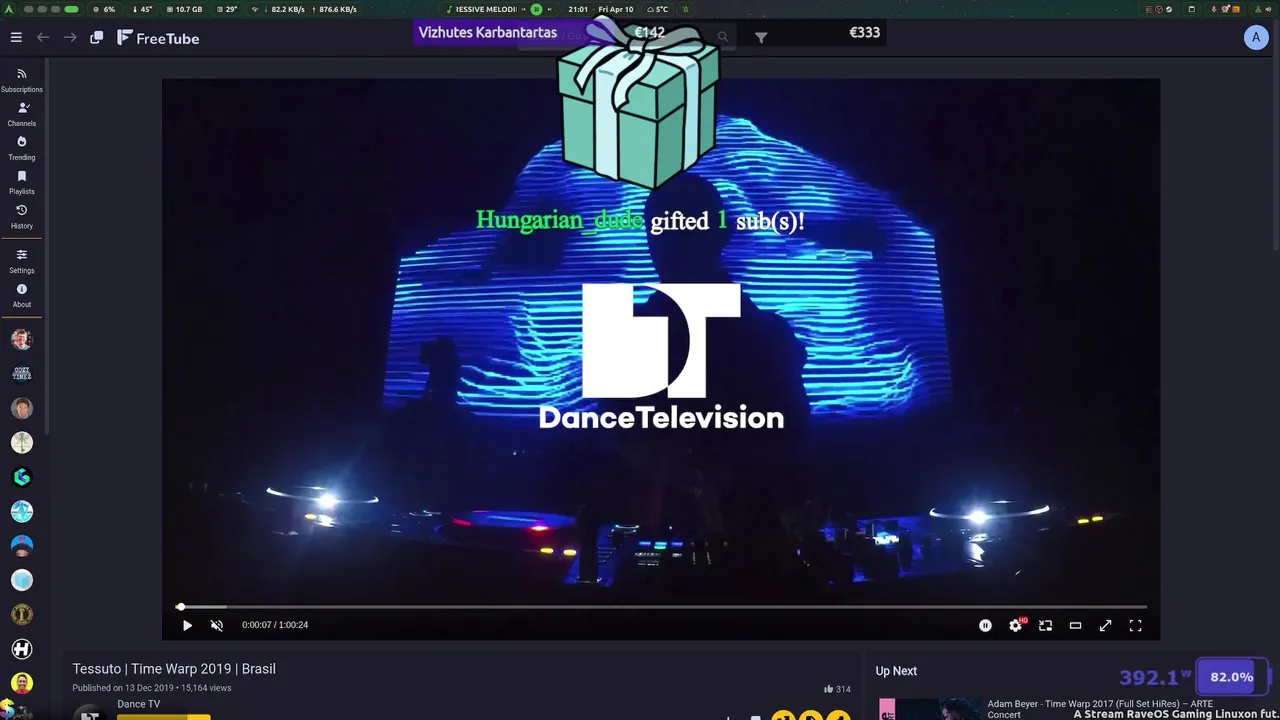Click the 5°C weather indicator
This screenshot has width=1280, height=720.
(x=657, y=9)
